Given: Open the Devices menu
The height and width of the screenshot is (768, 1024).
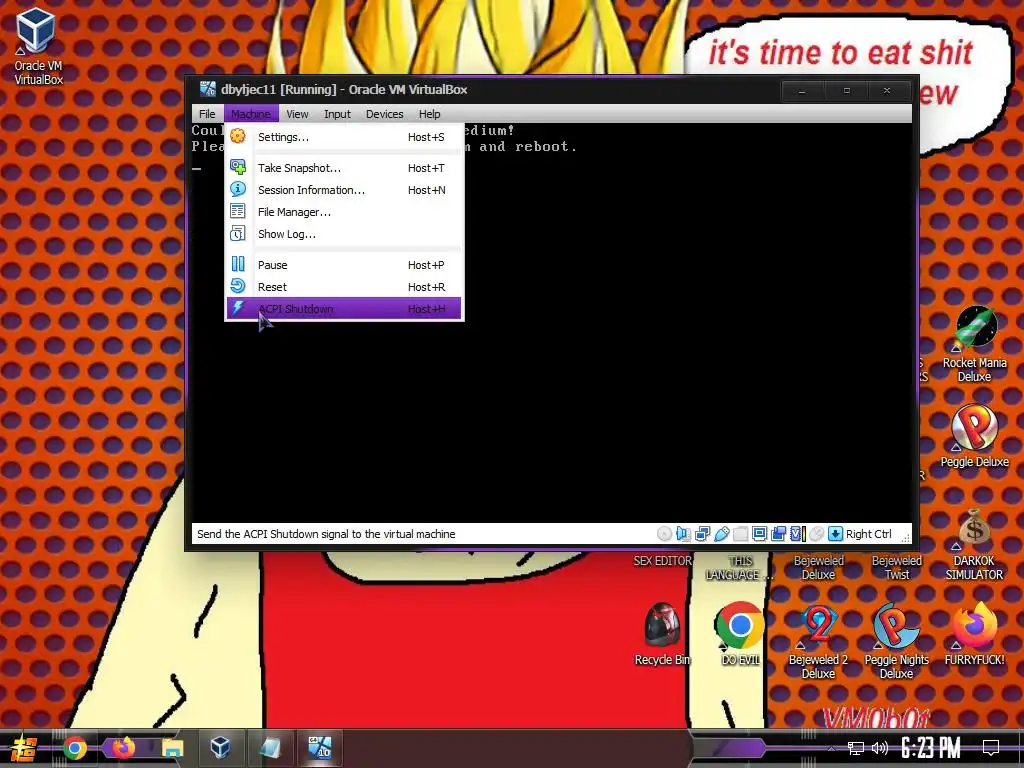Looking at the screenshot, I should pyautogui.click(x=384, y=114).
